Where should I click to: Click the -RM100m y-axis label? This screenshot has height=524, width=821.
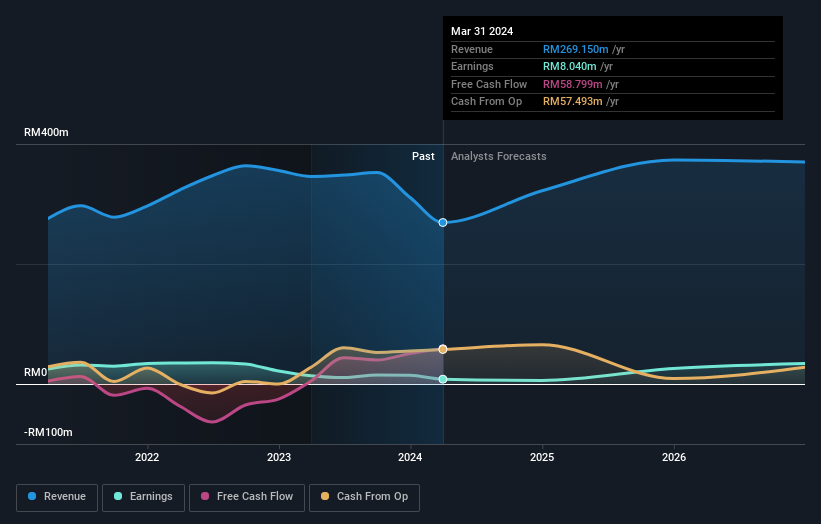coord(48,432)
